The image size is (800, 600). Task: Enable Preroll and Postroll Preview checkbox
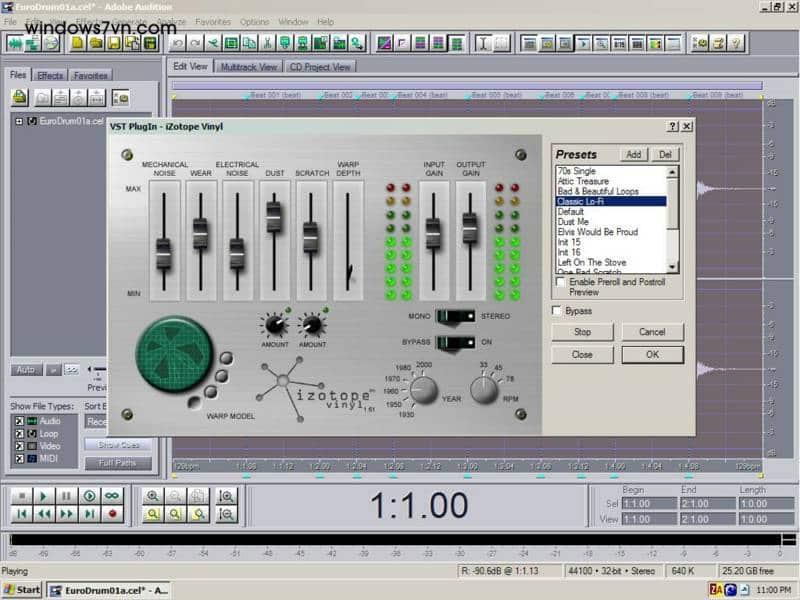[x=558, y=283]
